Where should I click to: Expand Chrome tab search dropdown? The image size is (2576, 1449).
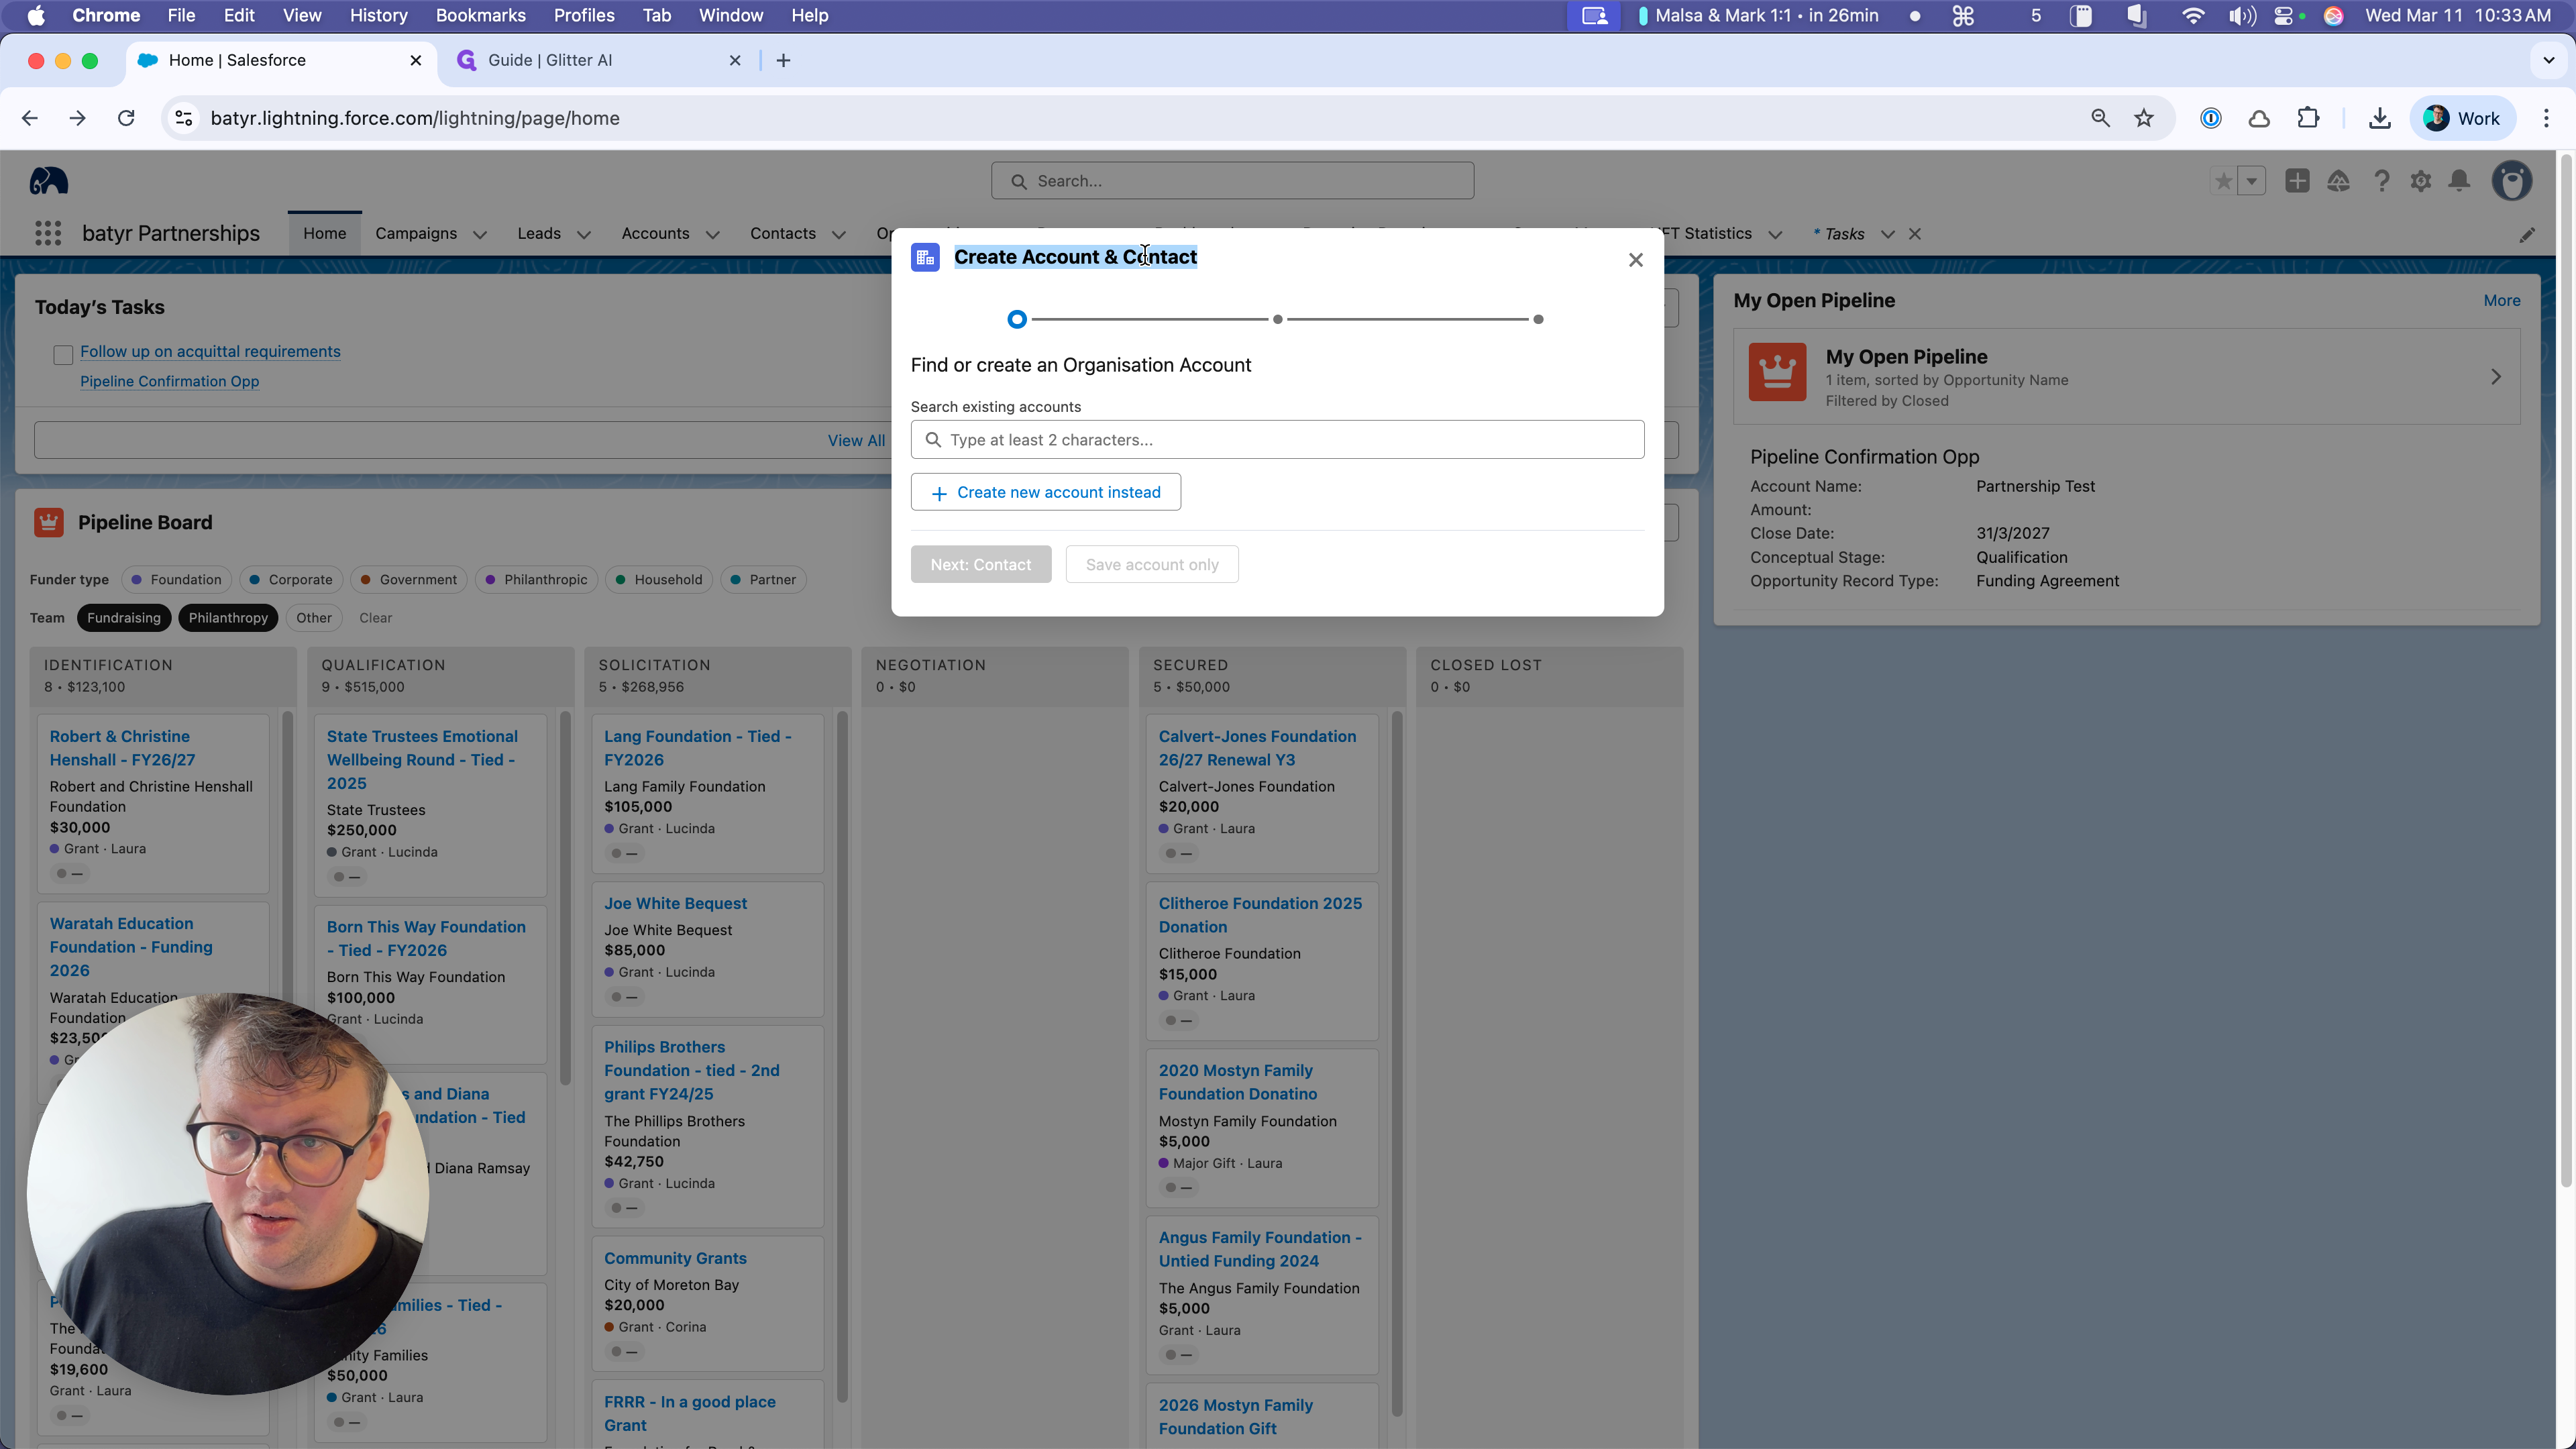coord(2548,60)
